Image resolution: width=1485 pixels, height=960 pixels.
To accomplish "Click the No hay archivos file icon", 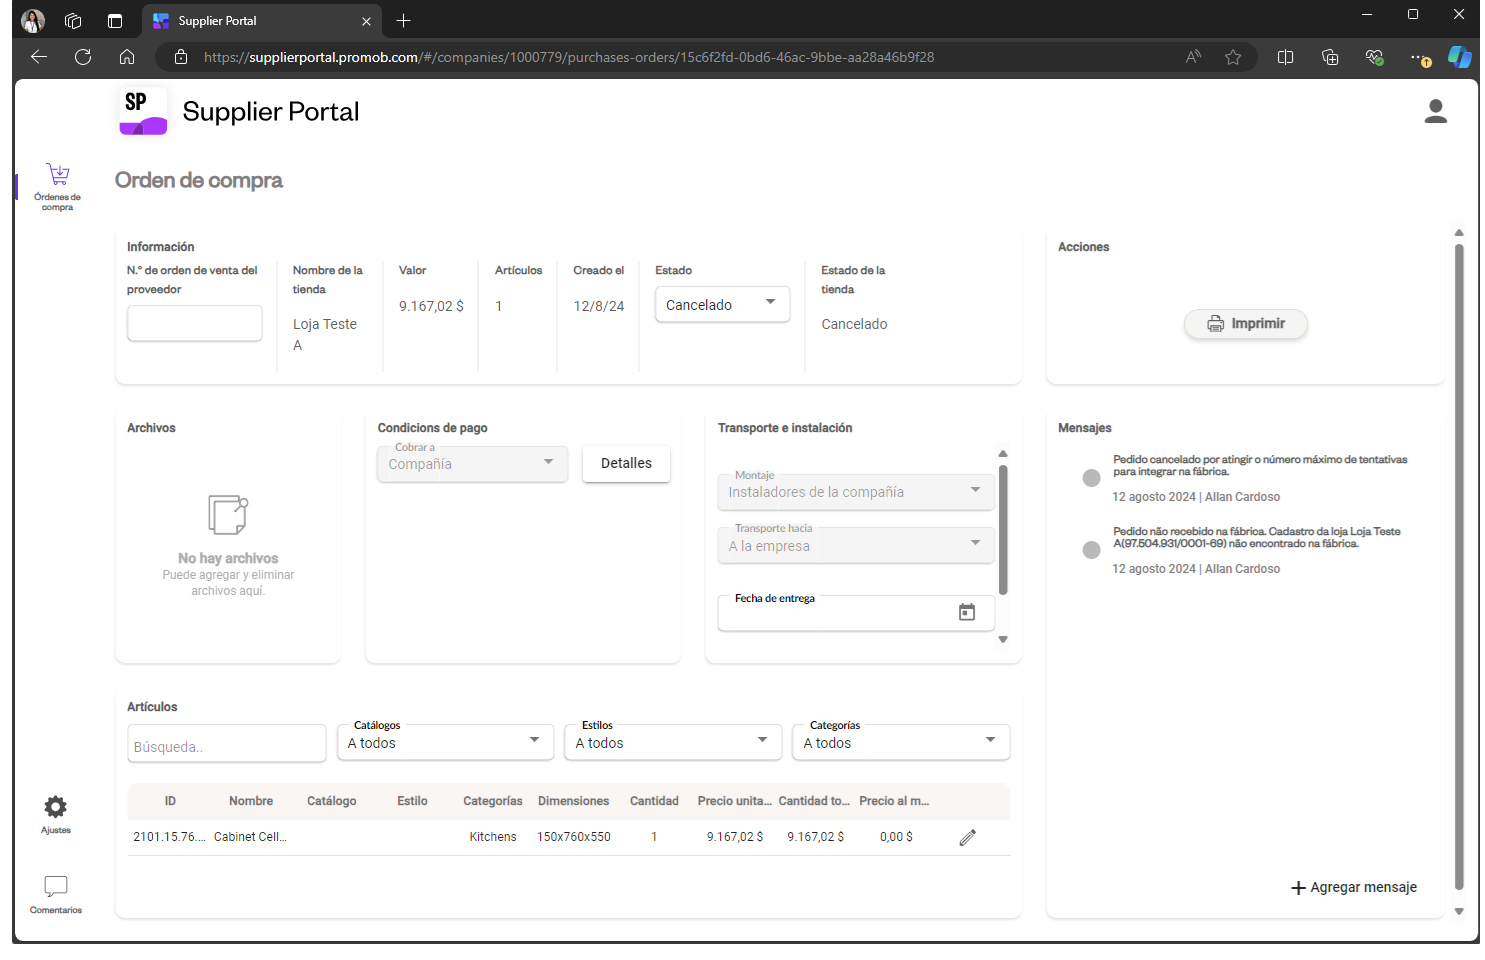I will pos(228,514).
